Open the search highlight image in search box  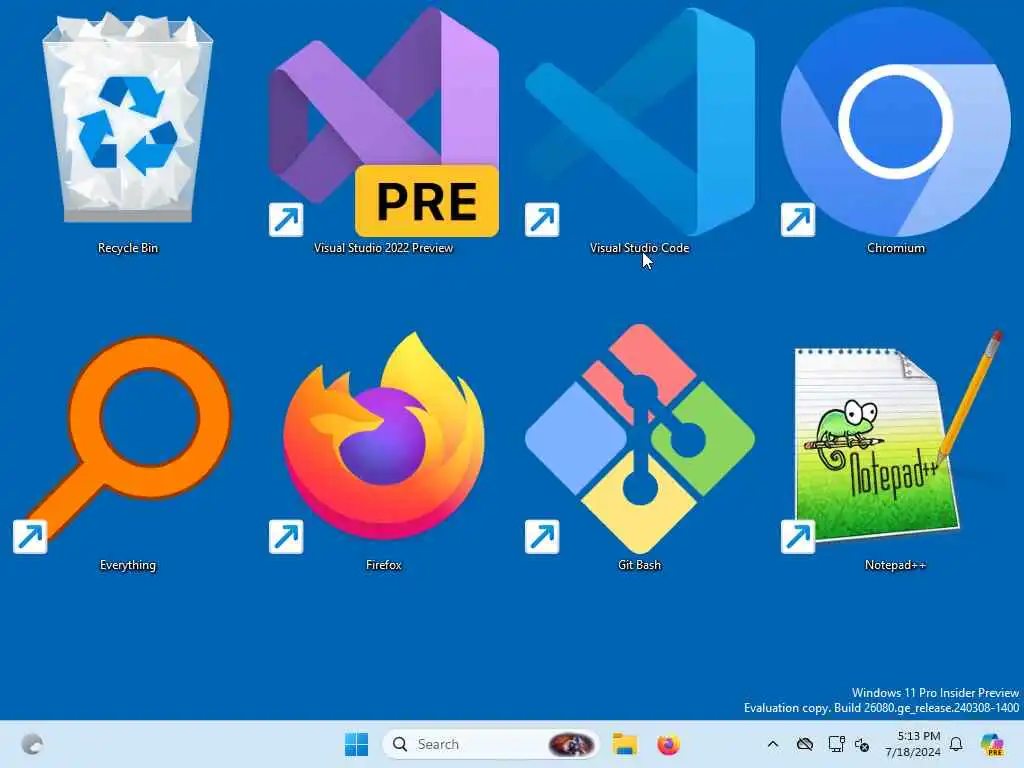tap(571, 744)
